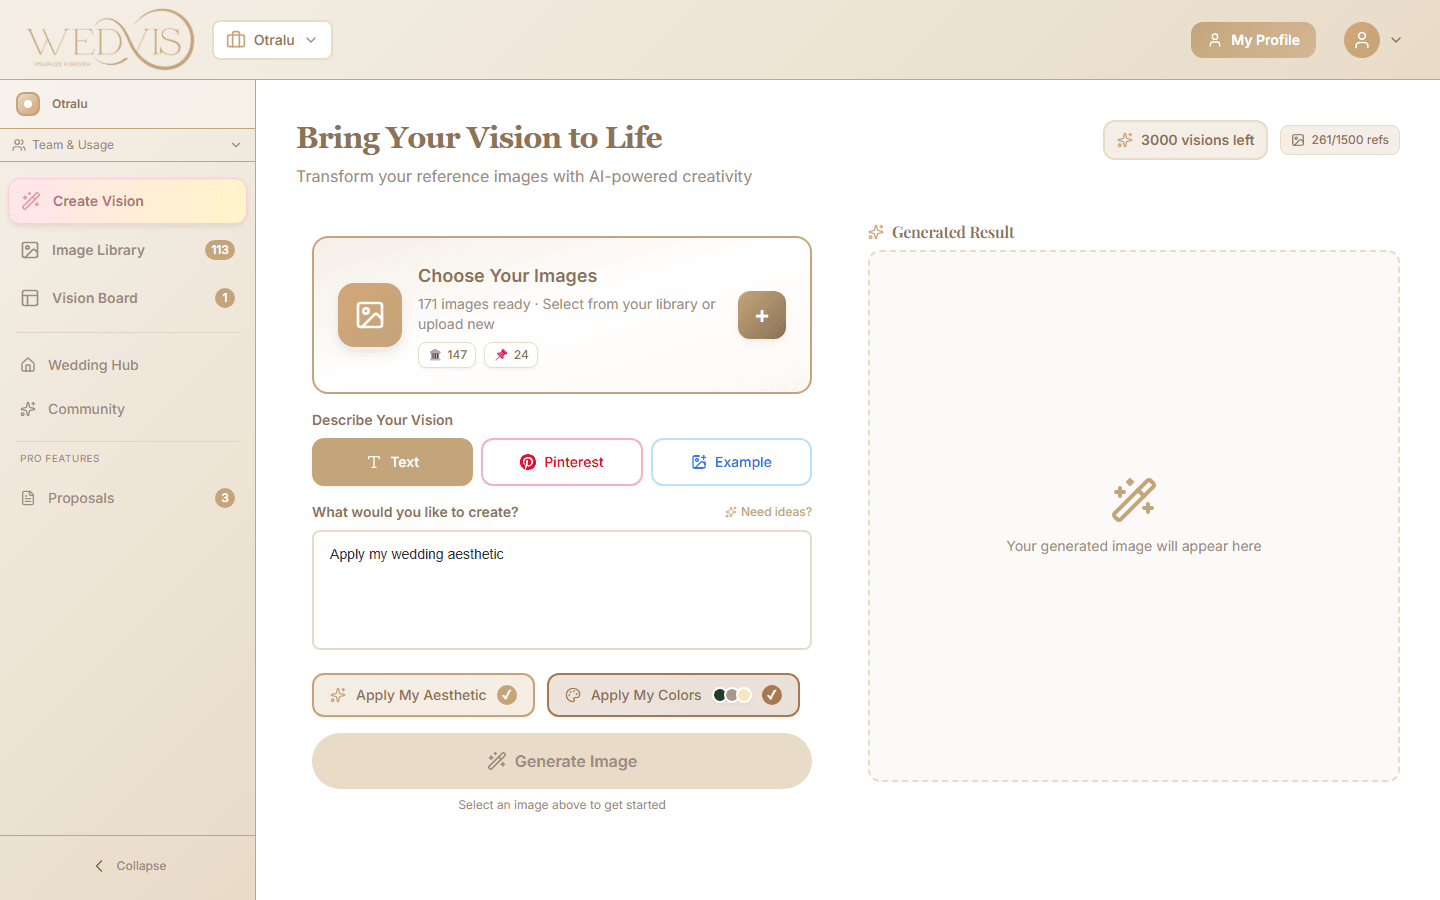
Task: Click the image placeholder icon in Choose Your Images
Action: click(x=370, y=315)
